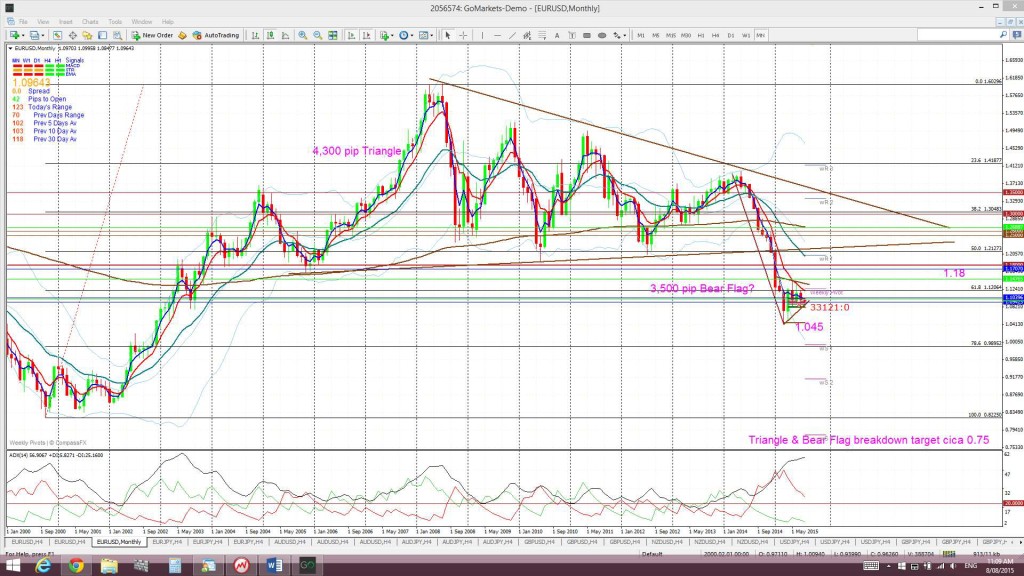Open the New Chart toolbar icon
Viewport: 1024px width, 576px height.
(14, 35)
